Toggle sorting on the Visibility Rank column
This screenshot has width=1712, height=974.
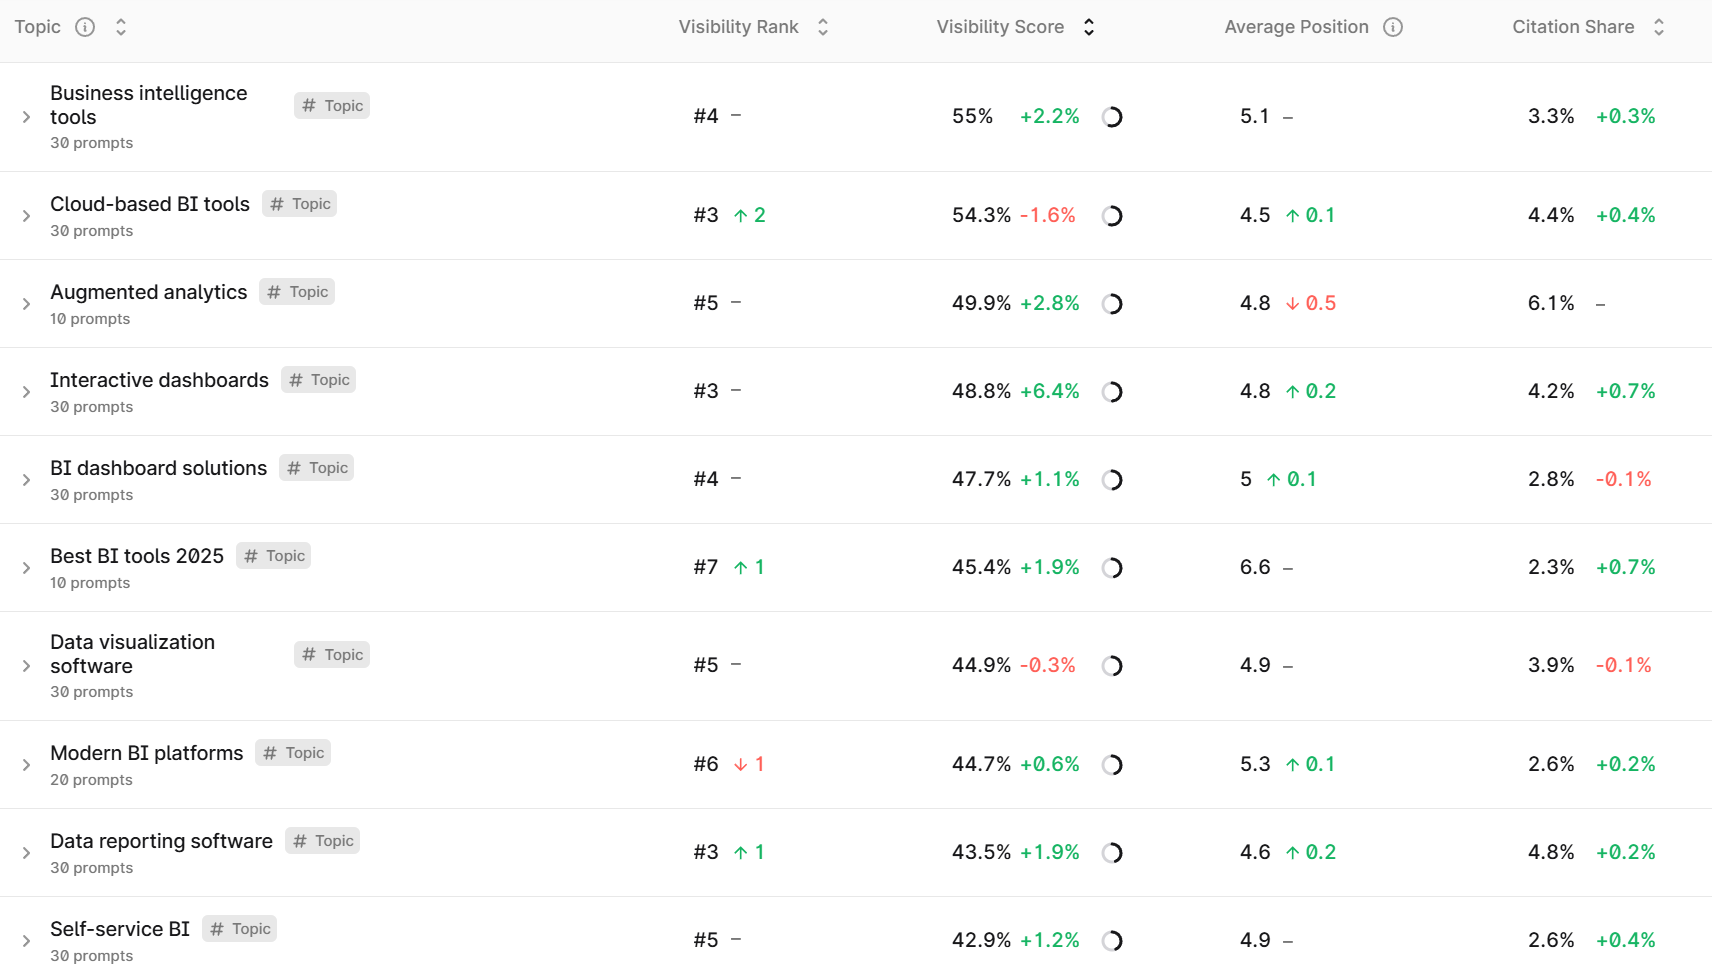coord(822,27)
